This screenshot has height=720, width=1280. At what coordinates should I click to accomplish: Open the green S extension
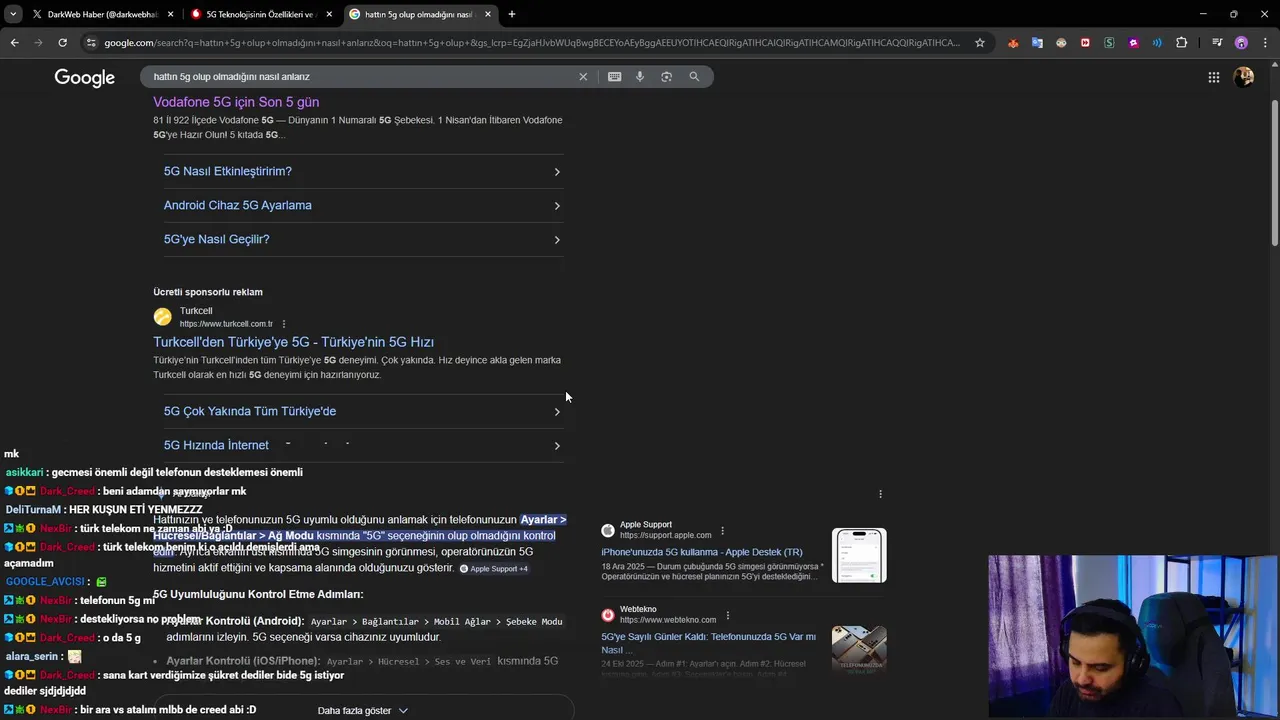1109,43
